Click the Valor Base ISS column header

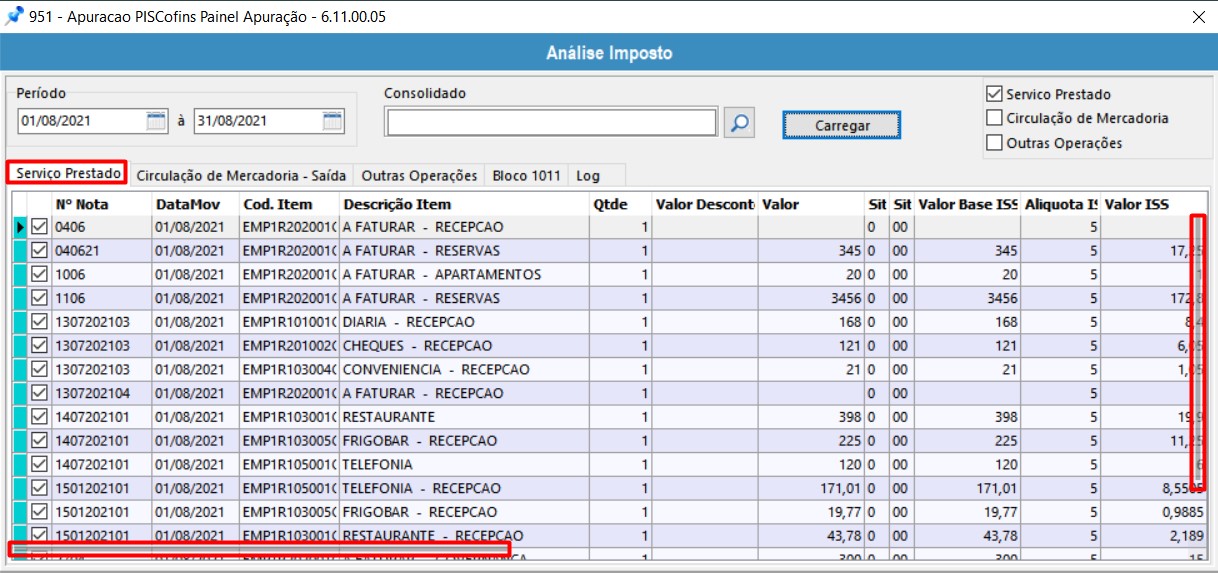968,204
